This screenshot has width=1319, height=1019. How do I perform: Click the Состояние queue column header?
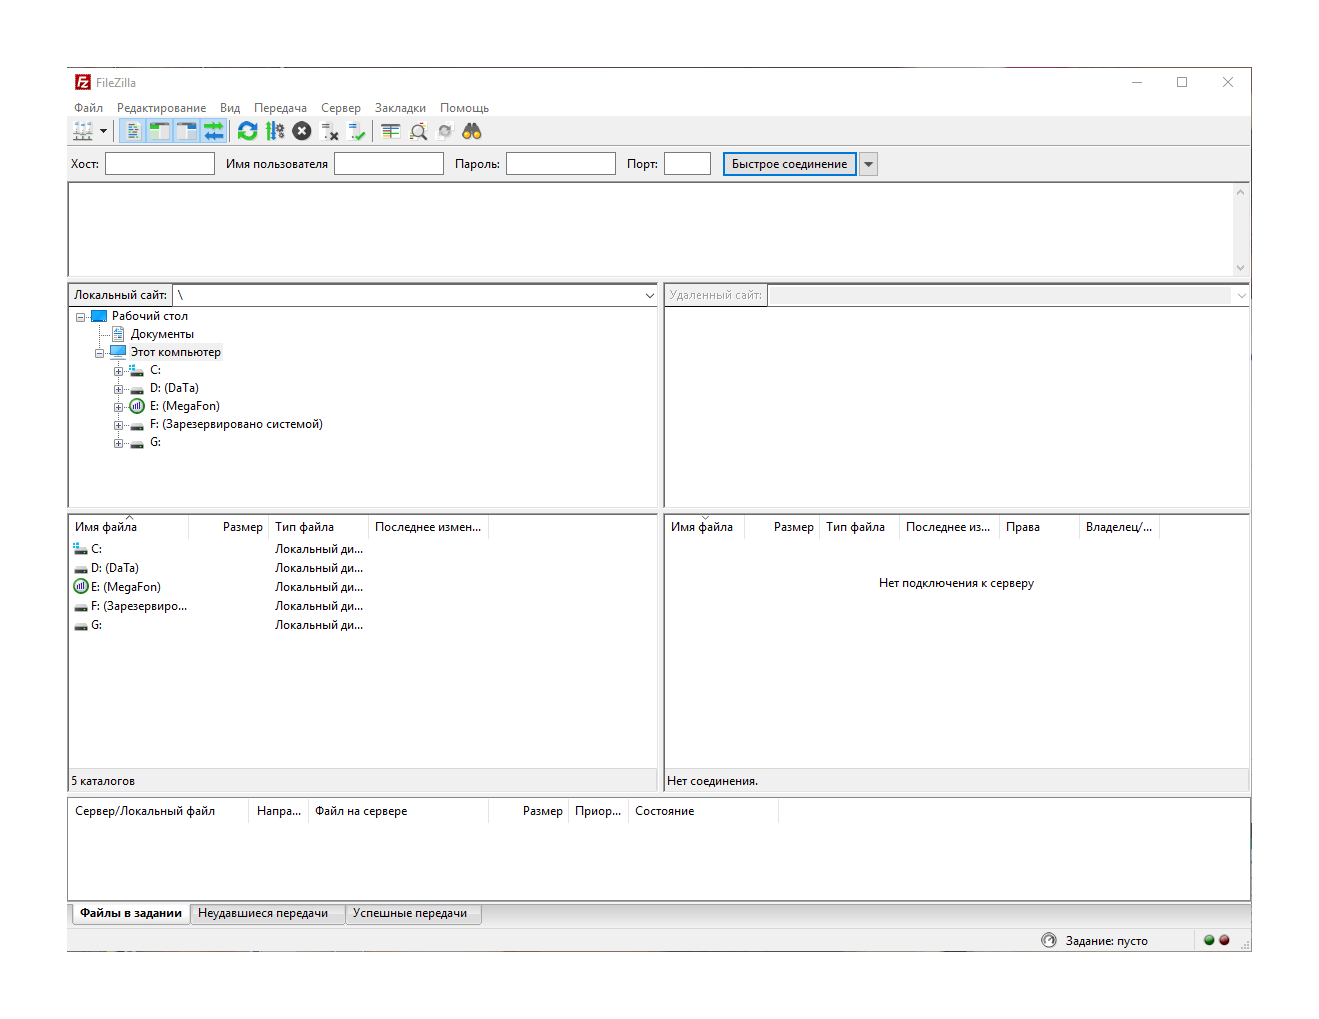click(x=704, y=811)
